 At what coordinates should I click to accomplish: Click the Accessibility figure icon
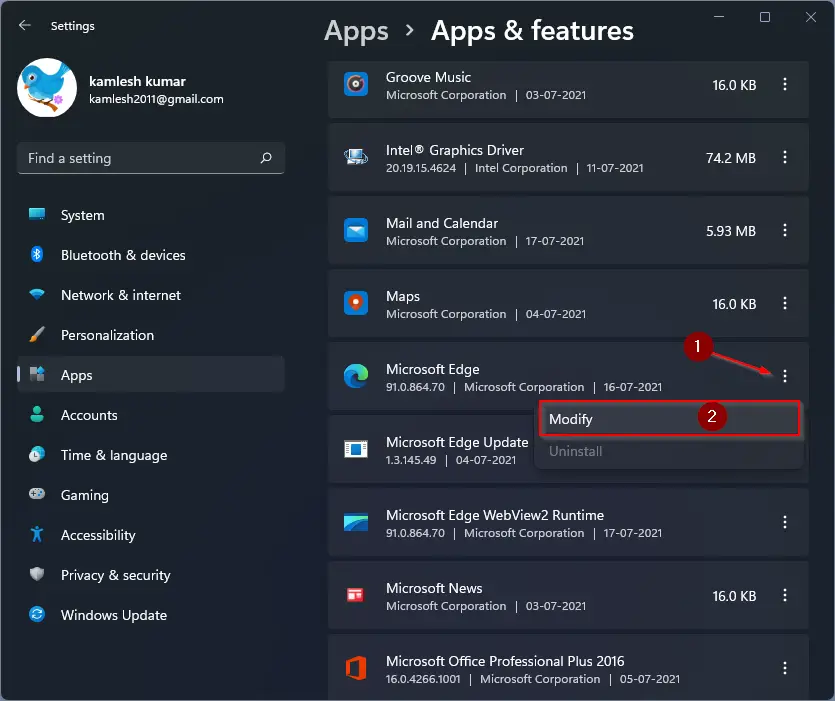click(37, 534)
